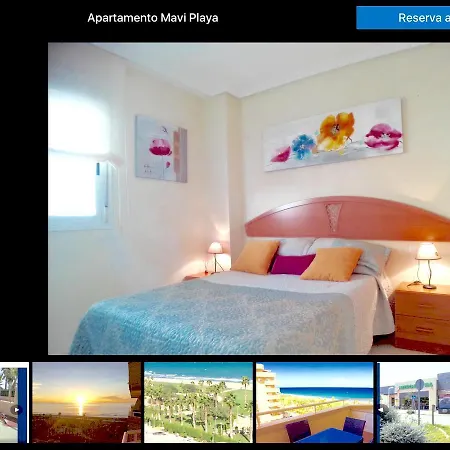Click the Apartamento Mavi Playa title
This screenshot has height=450, width=450.
point(153,18)
